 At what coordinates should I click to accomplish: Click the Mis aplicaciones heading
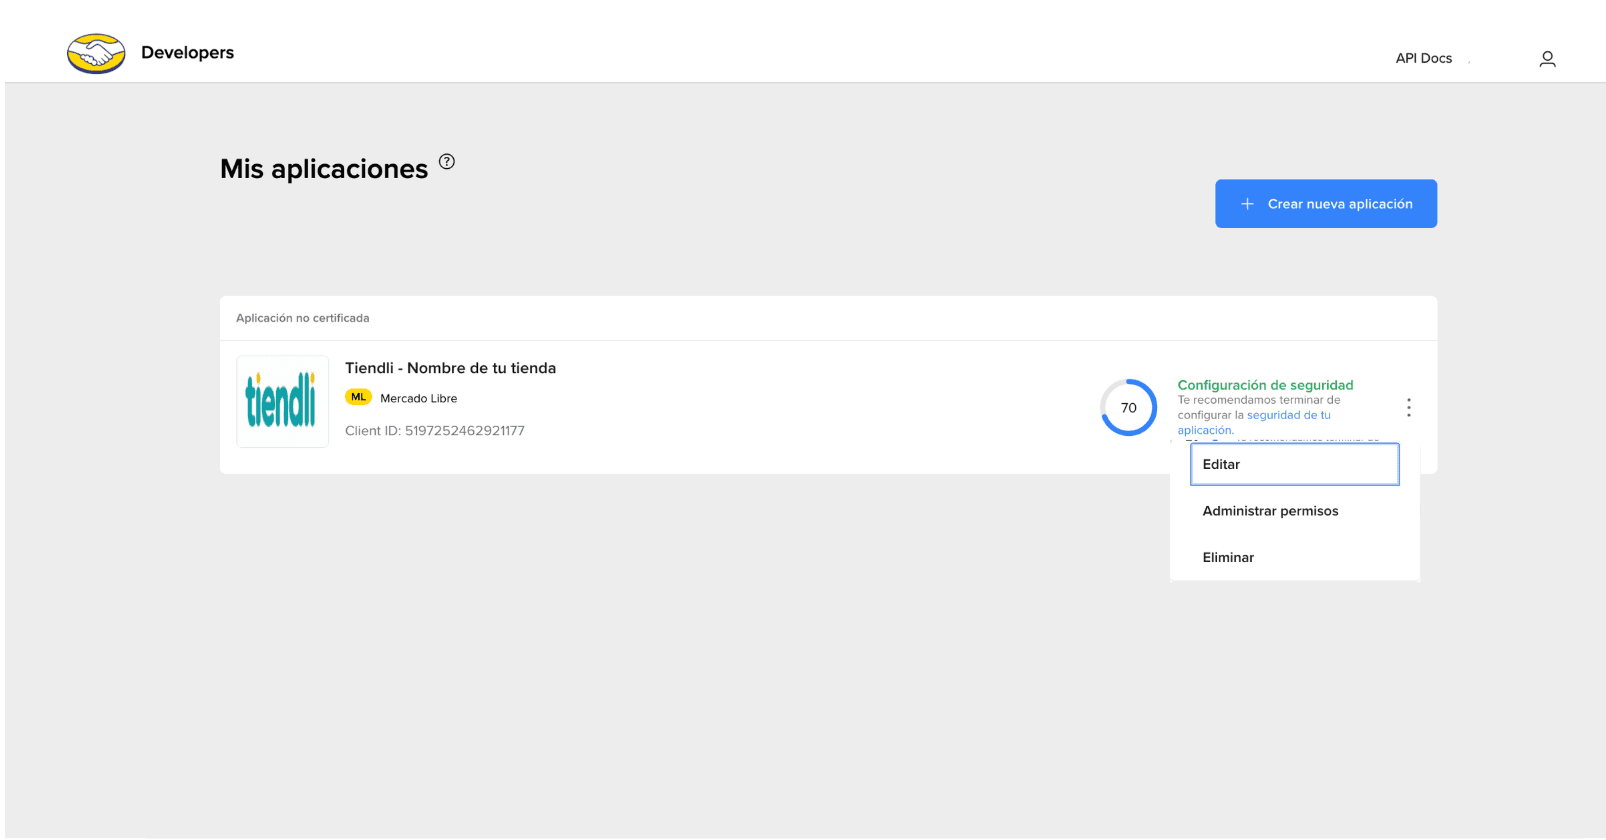click(x=324, y=169)
